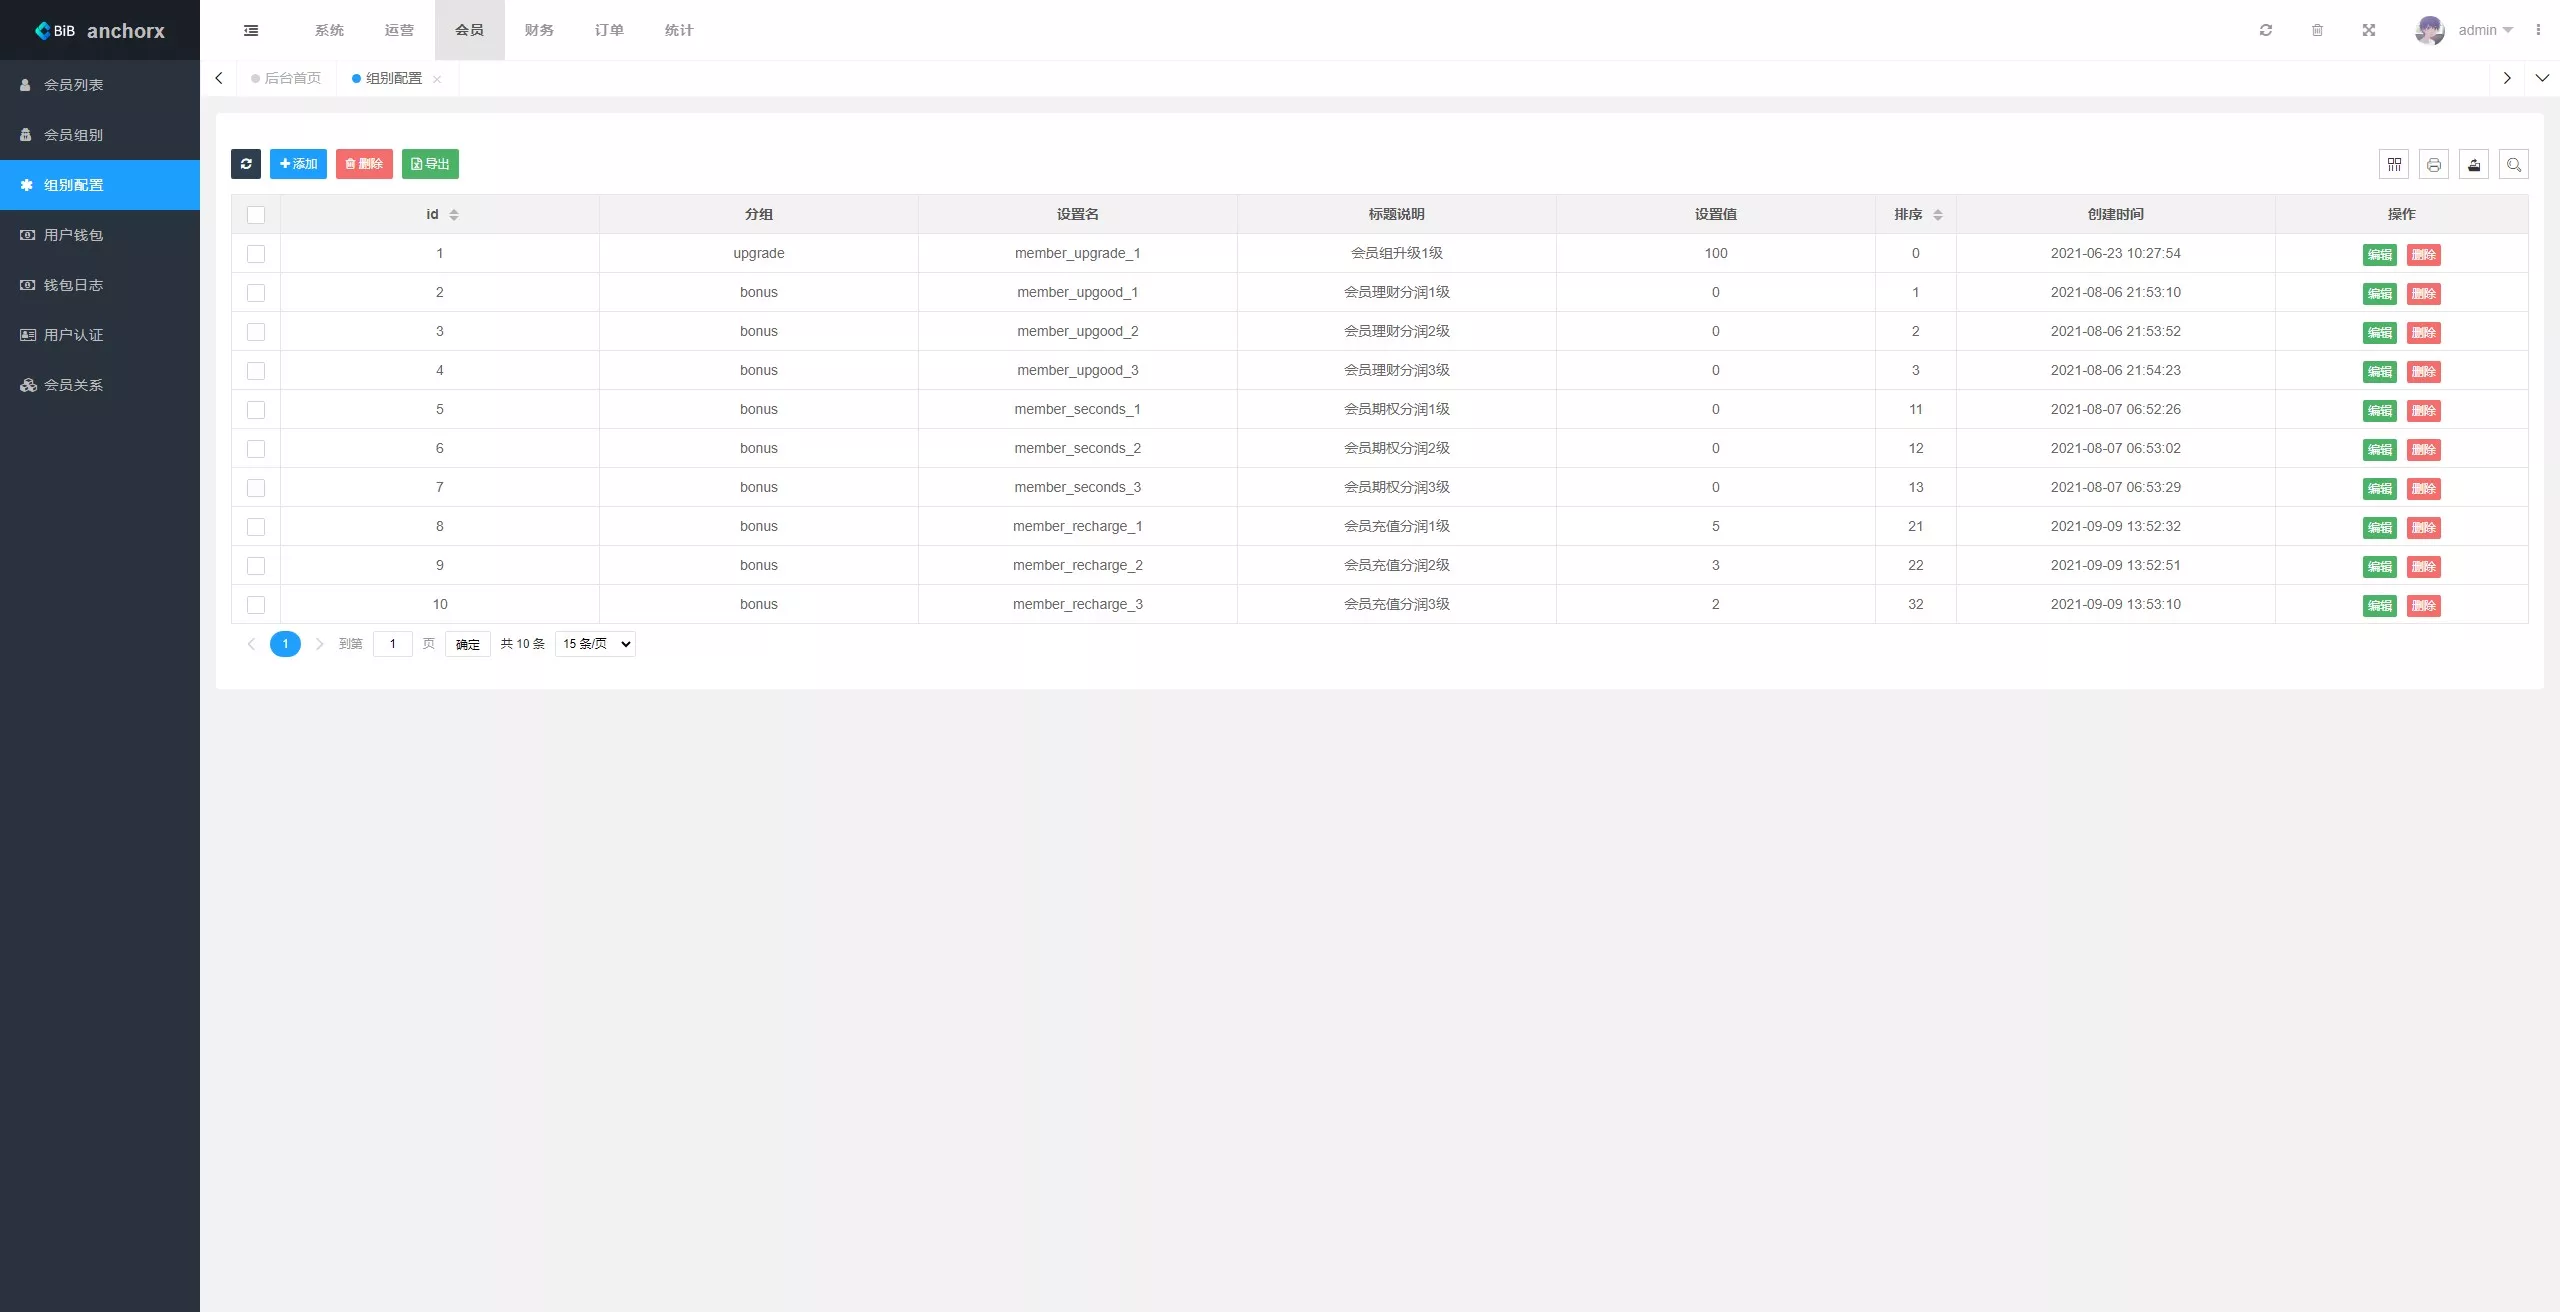
Task: Click the table refresh icon button
Action: [246, 164]
